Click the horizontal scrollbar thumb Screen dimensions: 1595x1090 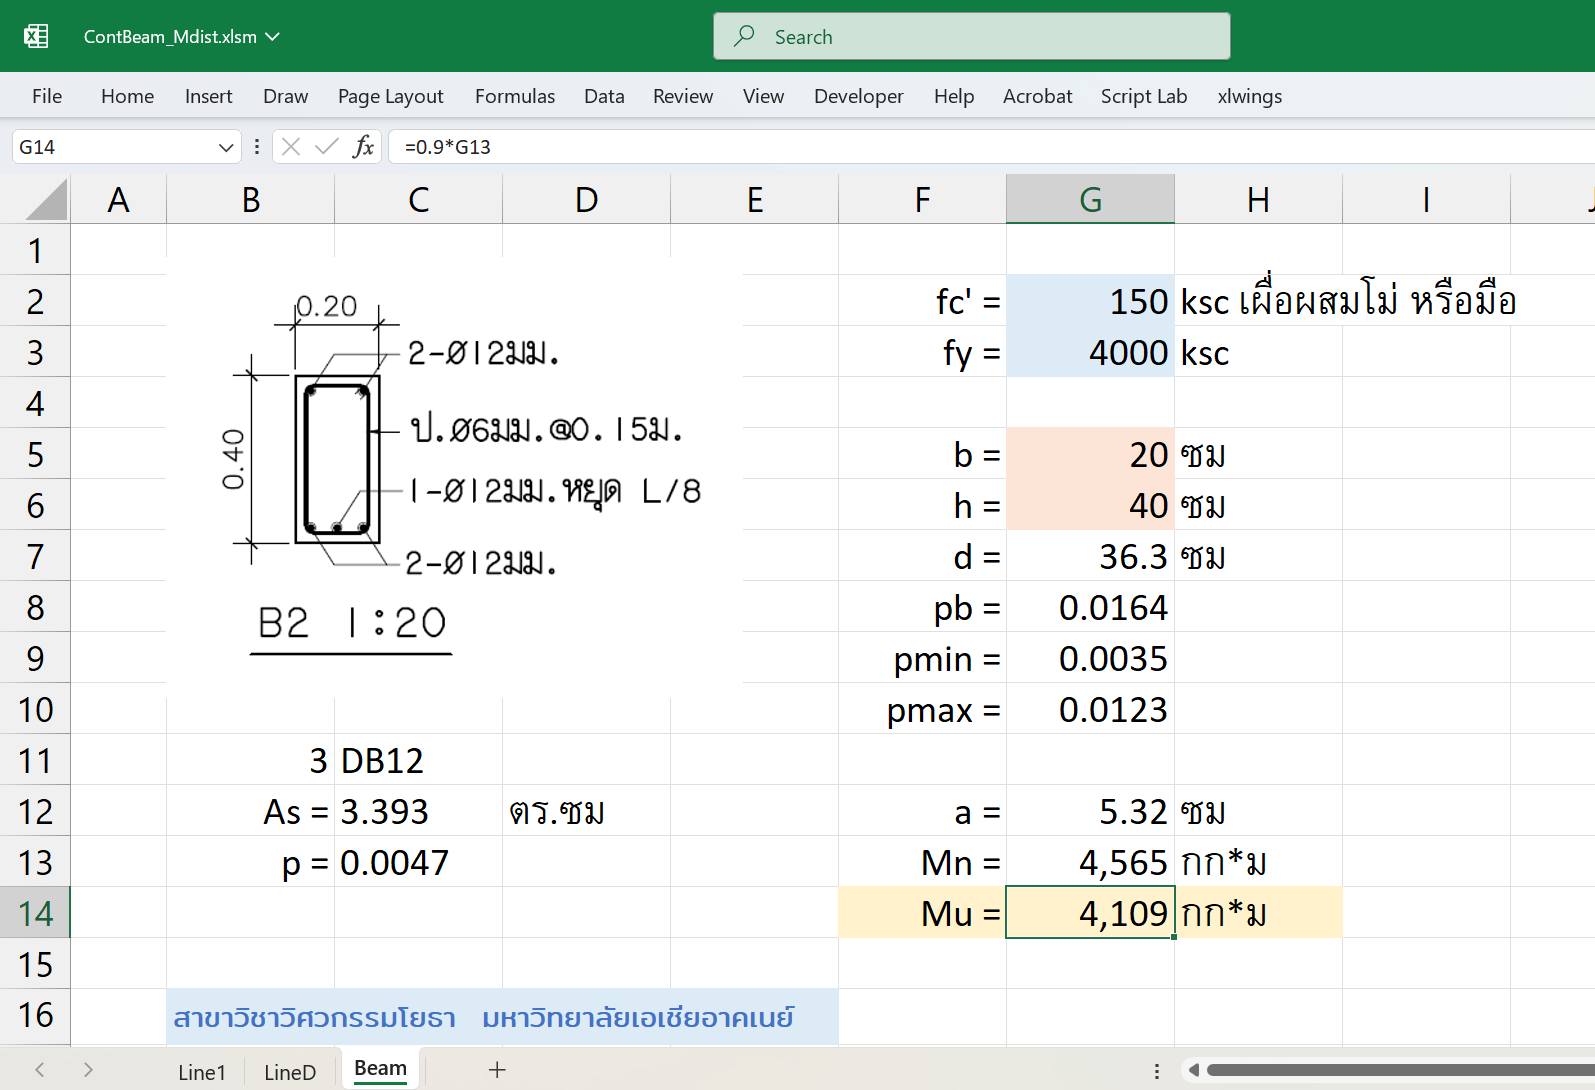[1400, 1070]
